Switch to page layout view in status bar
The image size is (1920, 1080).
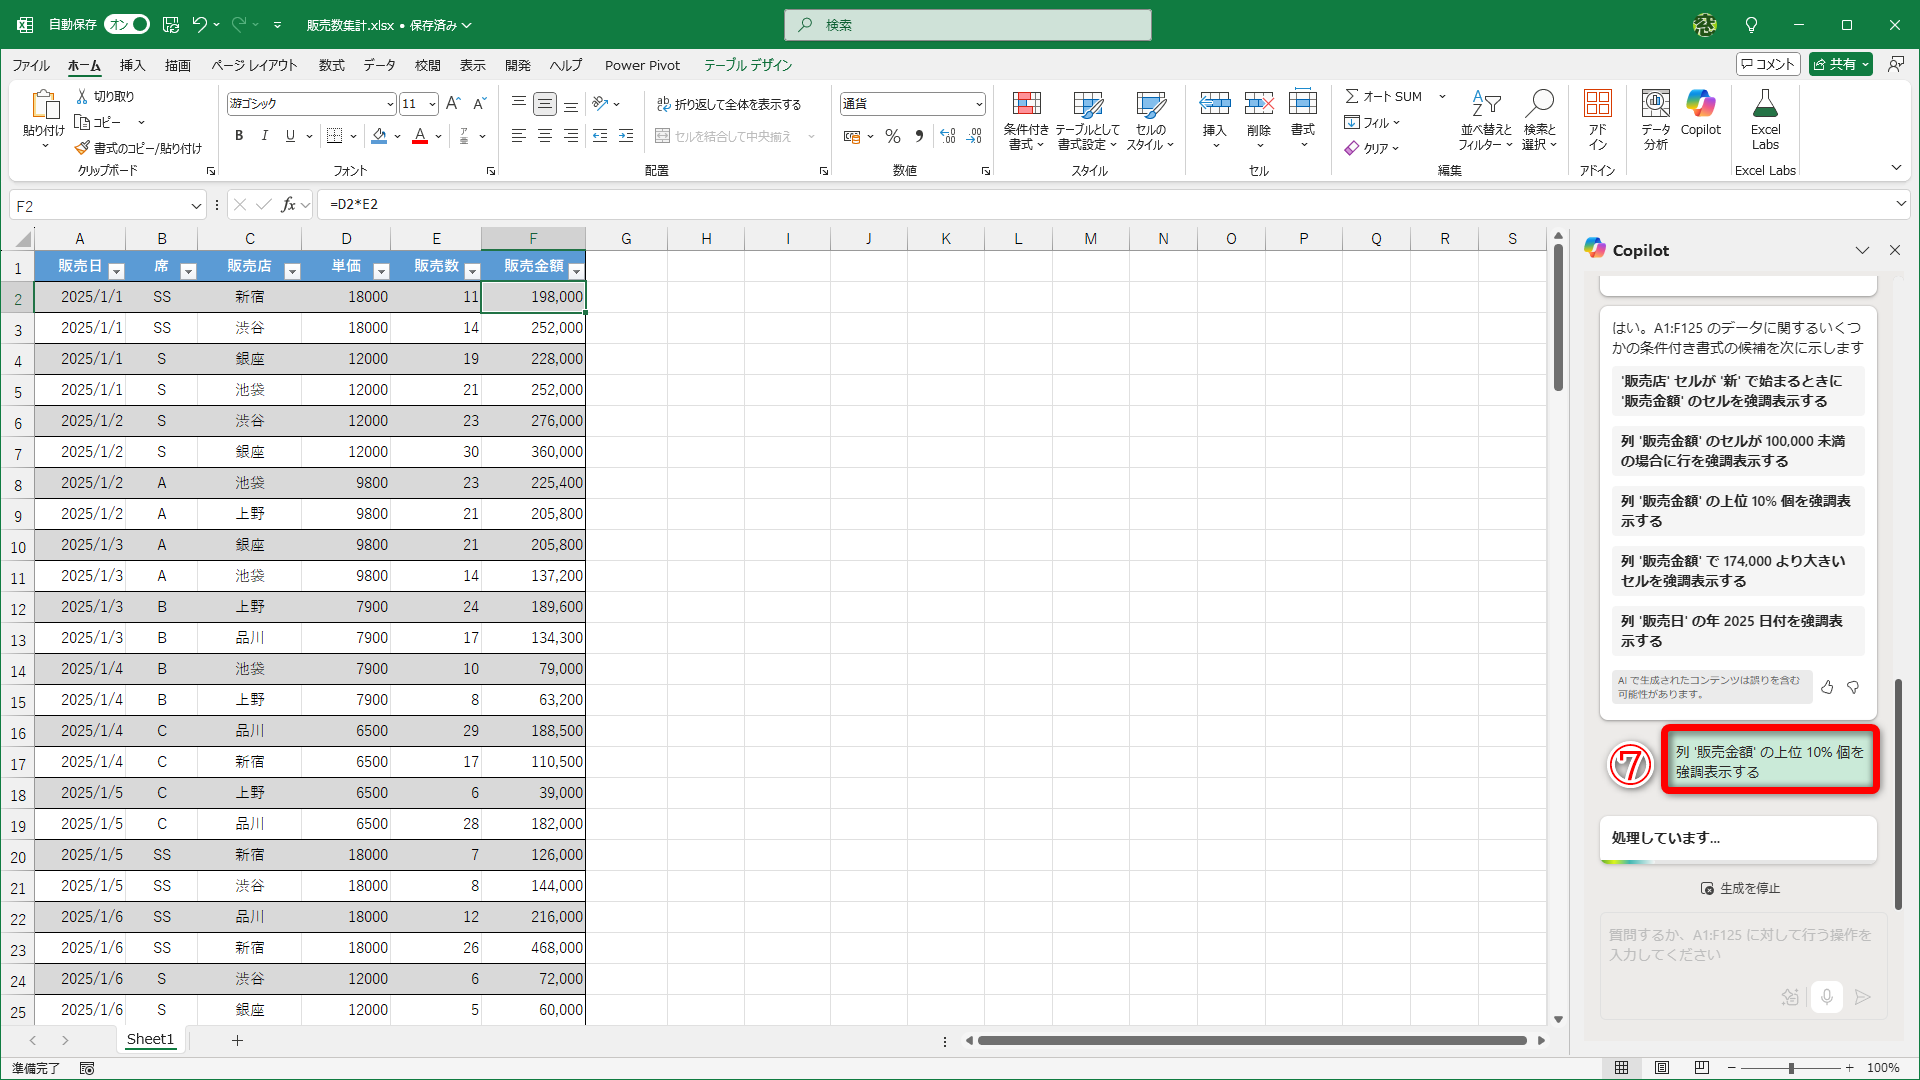(x=1661, y=1067)
